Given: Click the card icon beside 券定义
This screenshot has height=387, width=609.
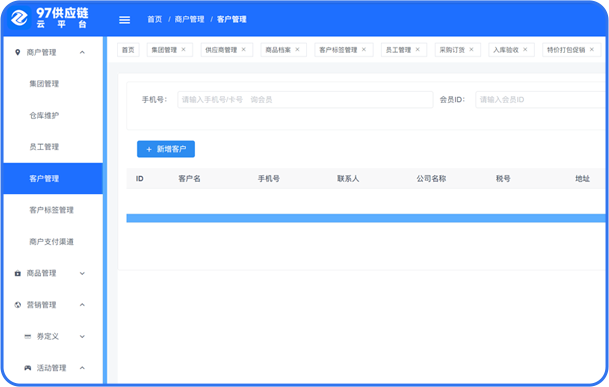Looking at the screenshot, I should (x=28, y=336).
